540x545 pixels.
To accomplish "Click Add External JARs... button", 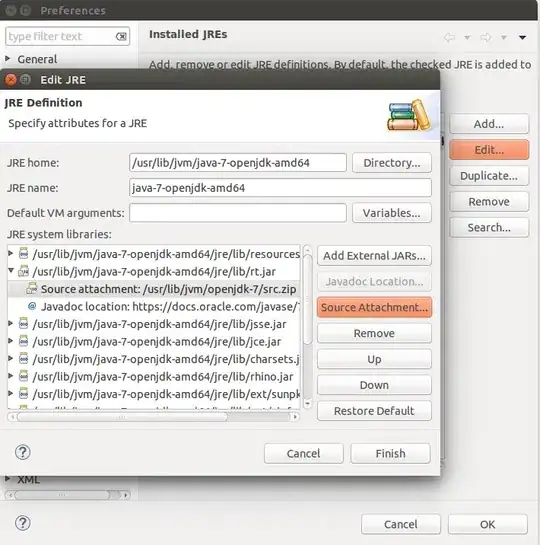I will point(374,256).
